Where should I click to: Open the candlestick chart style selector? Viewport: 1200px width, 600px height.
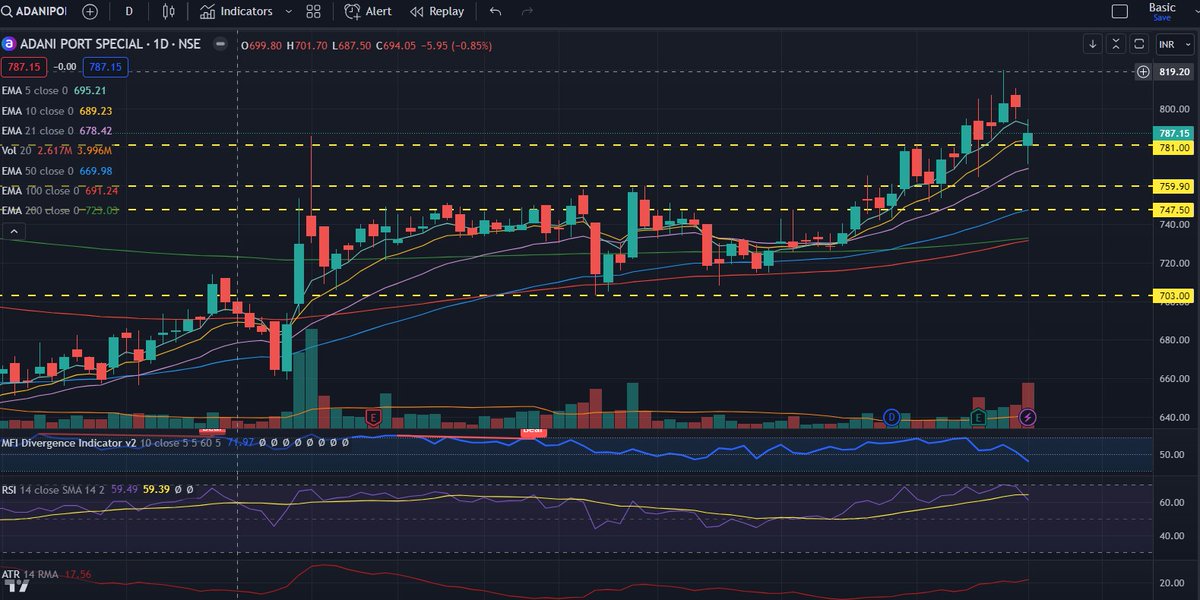168,11
